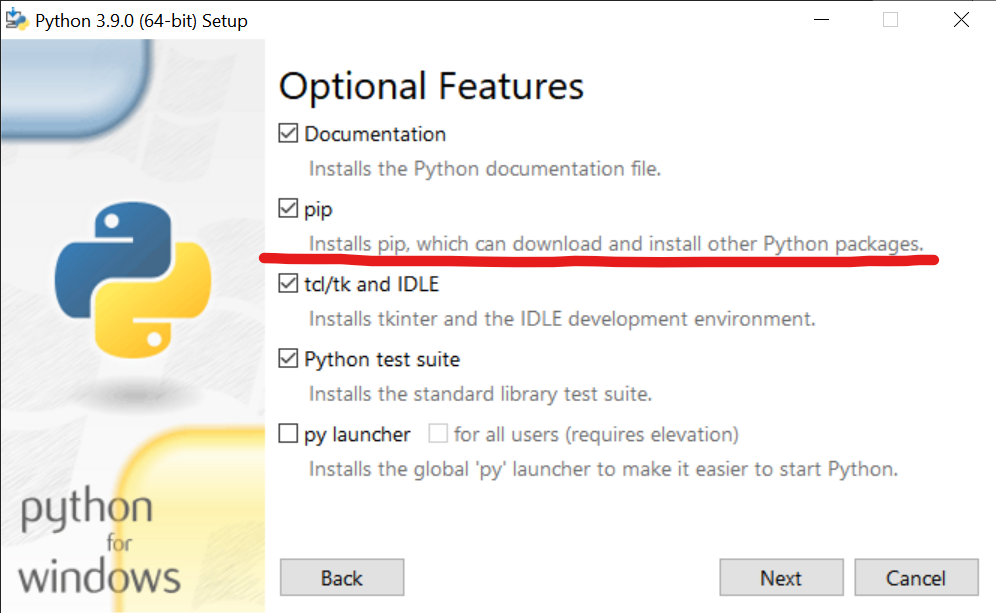Viewport: 996px width, 613px height.
Task: Click the Optional Features heading
Action: tap(431, 86)
